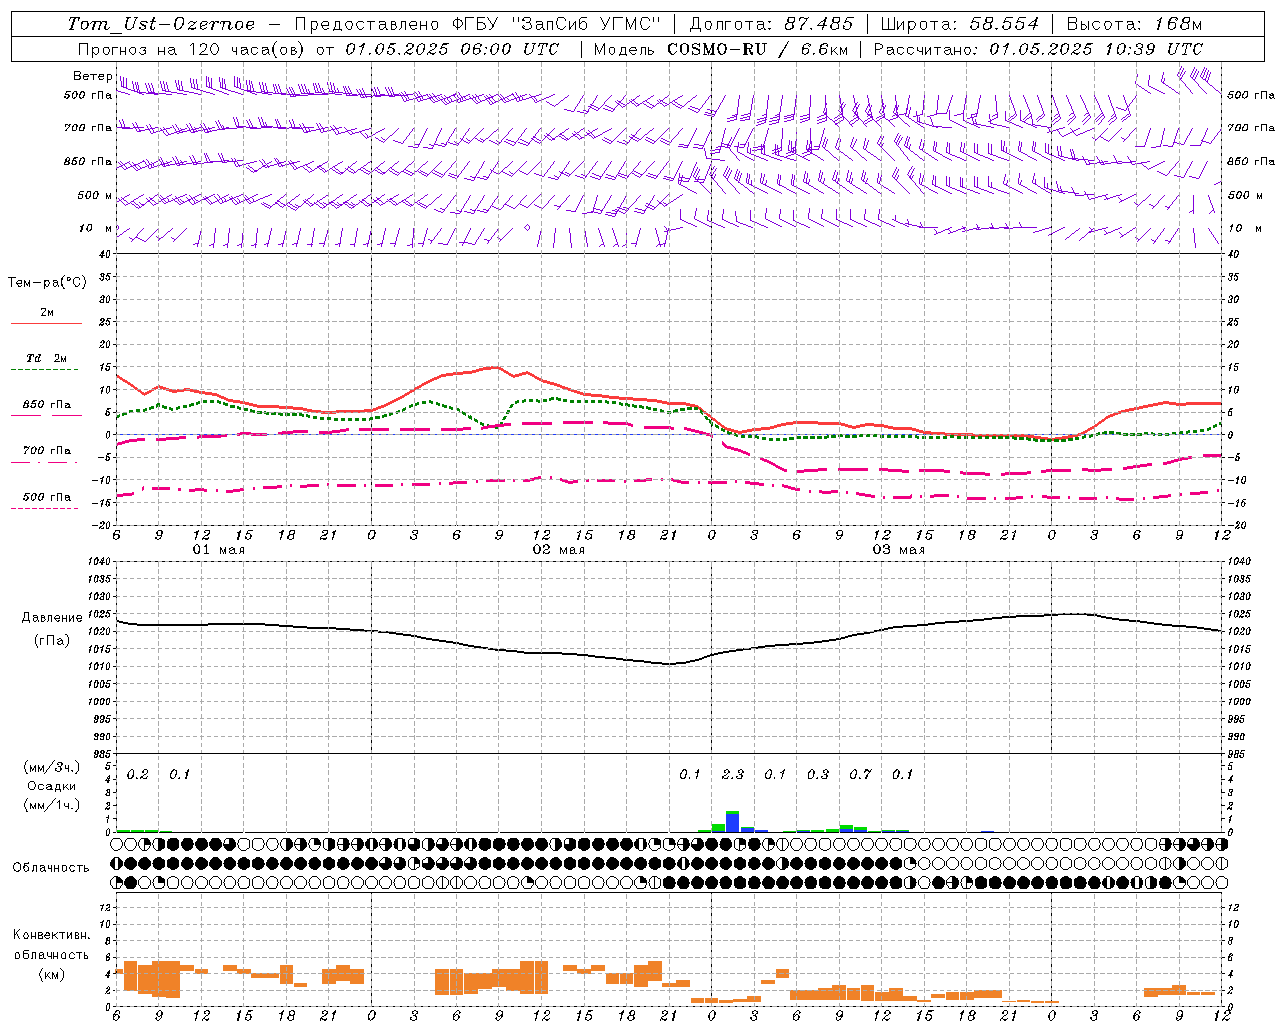Click the 2м temperature legend entry
Image resolution: width=1280 pixels, height=1024 pixels.
(47, 313)
